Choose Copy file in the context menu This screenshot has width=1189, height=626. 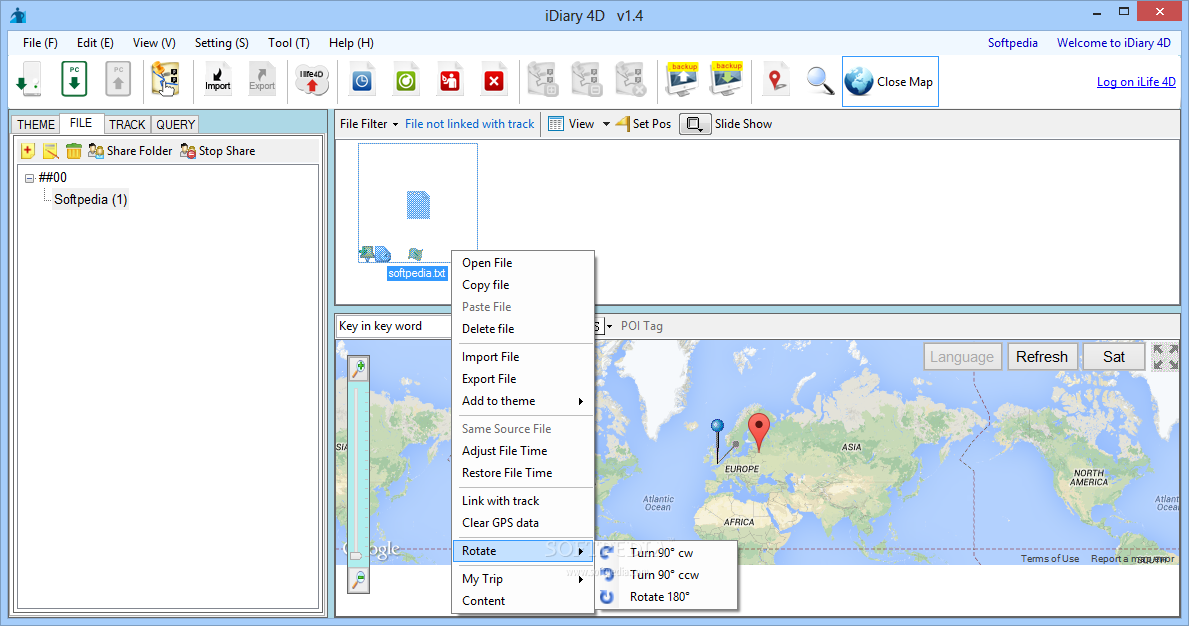pos(522,285)
